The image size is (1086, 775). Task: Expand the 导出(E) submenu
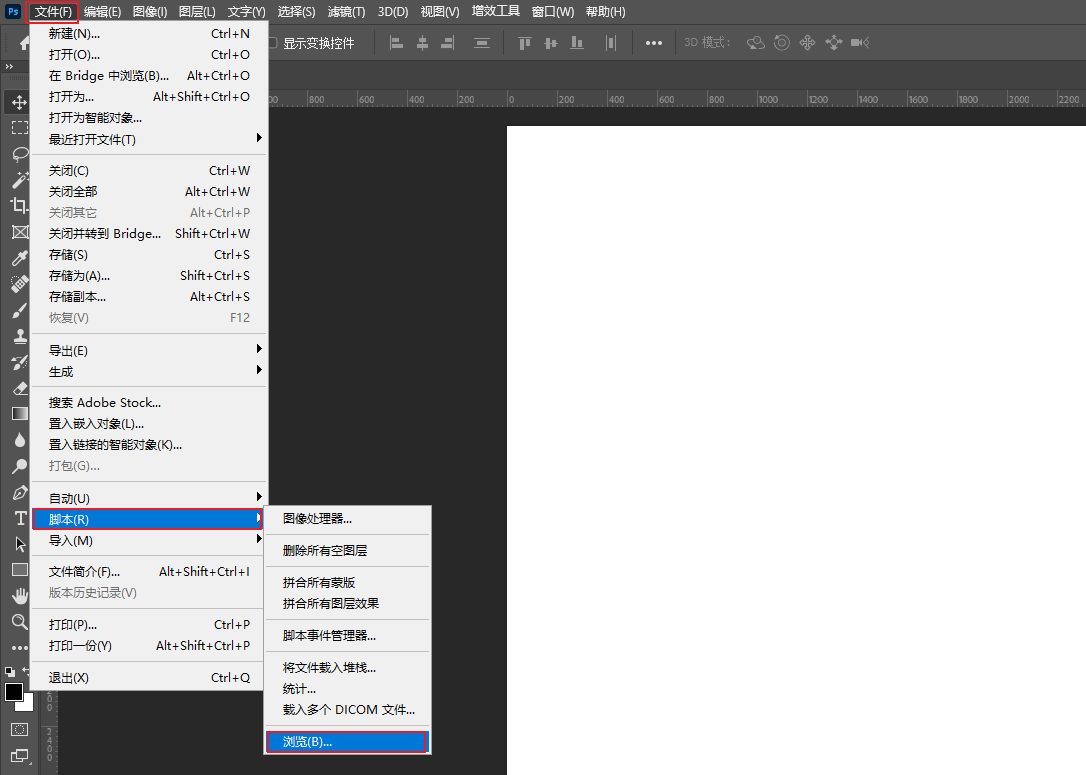pos(150,350)
